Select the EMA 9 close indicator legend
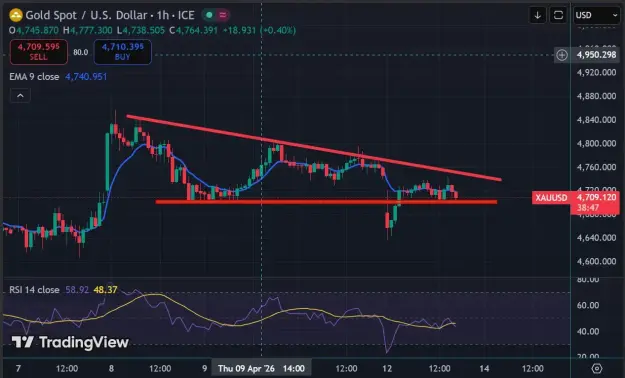Image resolution: width=625 pixels, height=378 pixels. 34,77
